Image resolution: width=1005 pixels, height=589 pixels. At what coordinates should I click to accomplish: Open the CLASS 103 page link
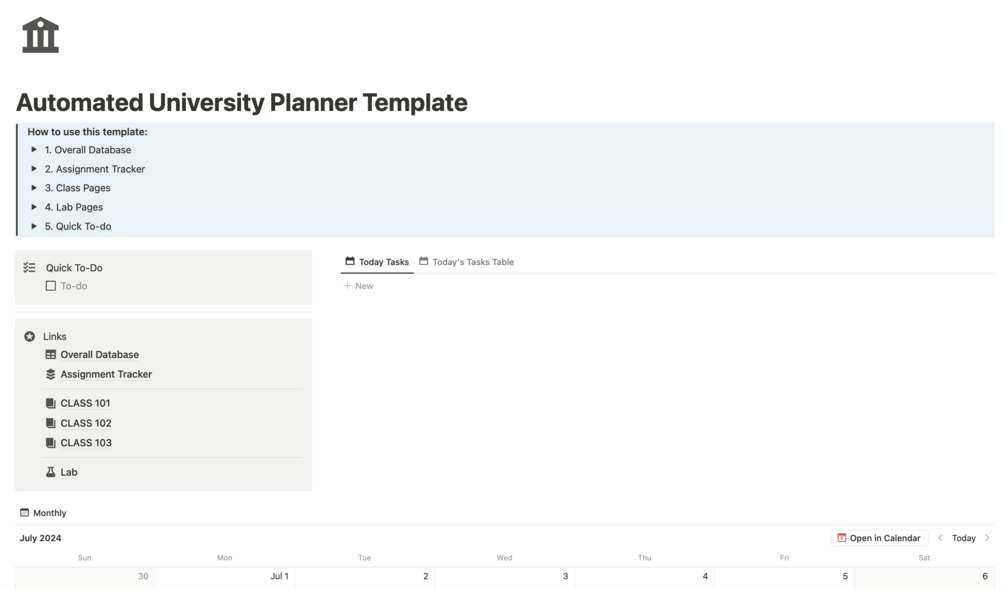(86, 443)
